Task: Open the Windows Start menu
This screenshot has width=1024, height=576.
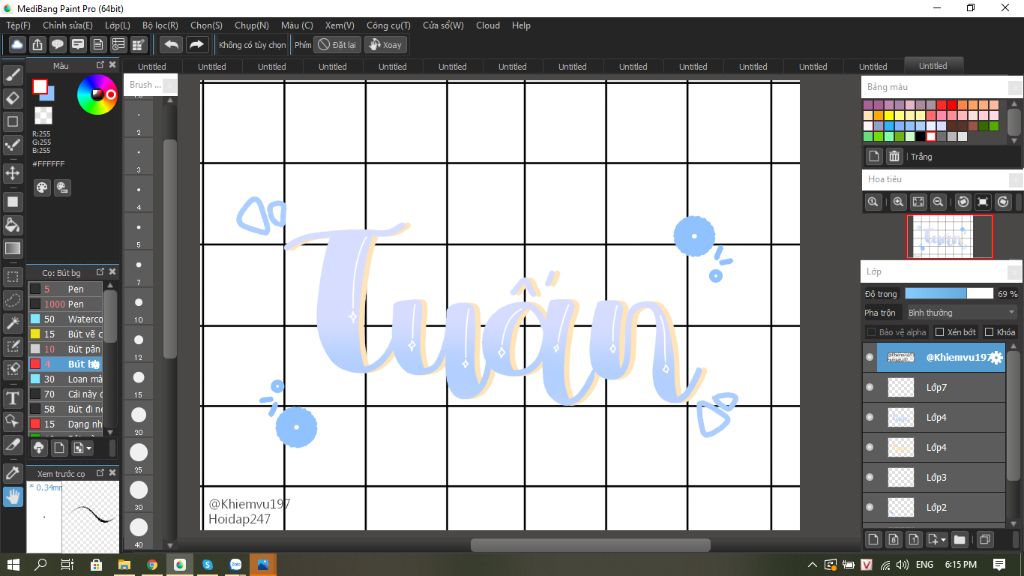Action: (x=12, y=564)
